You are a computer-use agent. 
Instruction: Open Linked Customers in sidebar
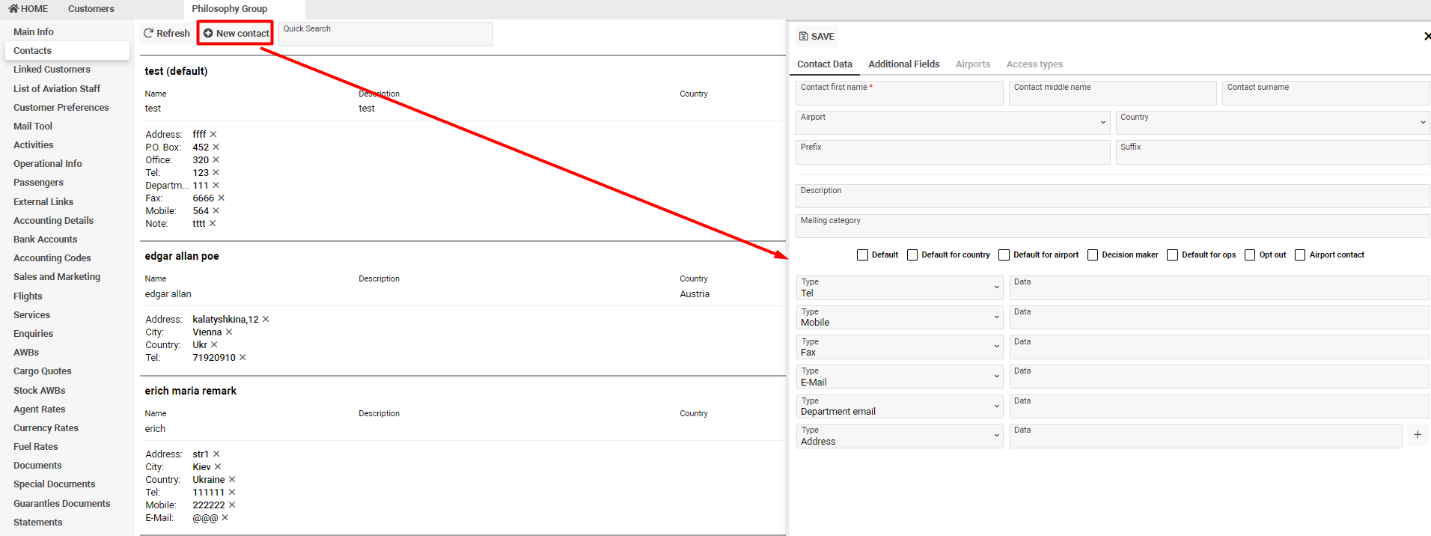tap(52, 69)
